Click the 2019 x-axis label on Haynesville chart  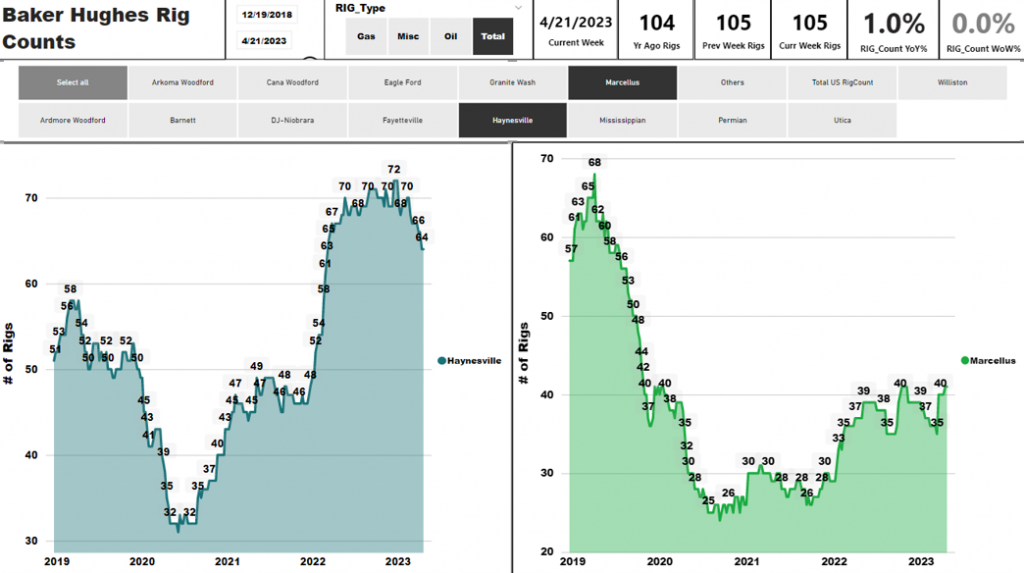(x=57, y=561)
